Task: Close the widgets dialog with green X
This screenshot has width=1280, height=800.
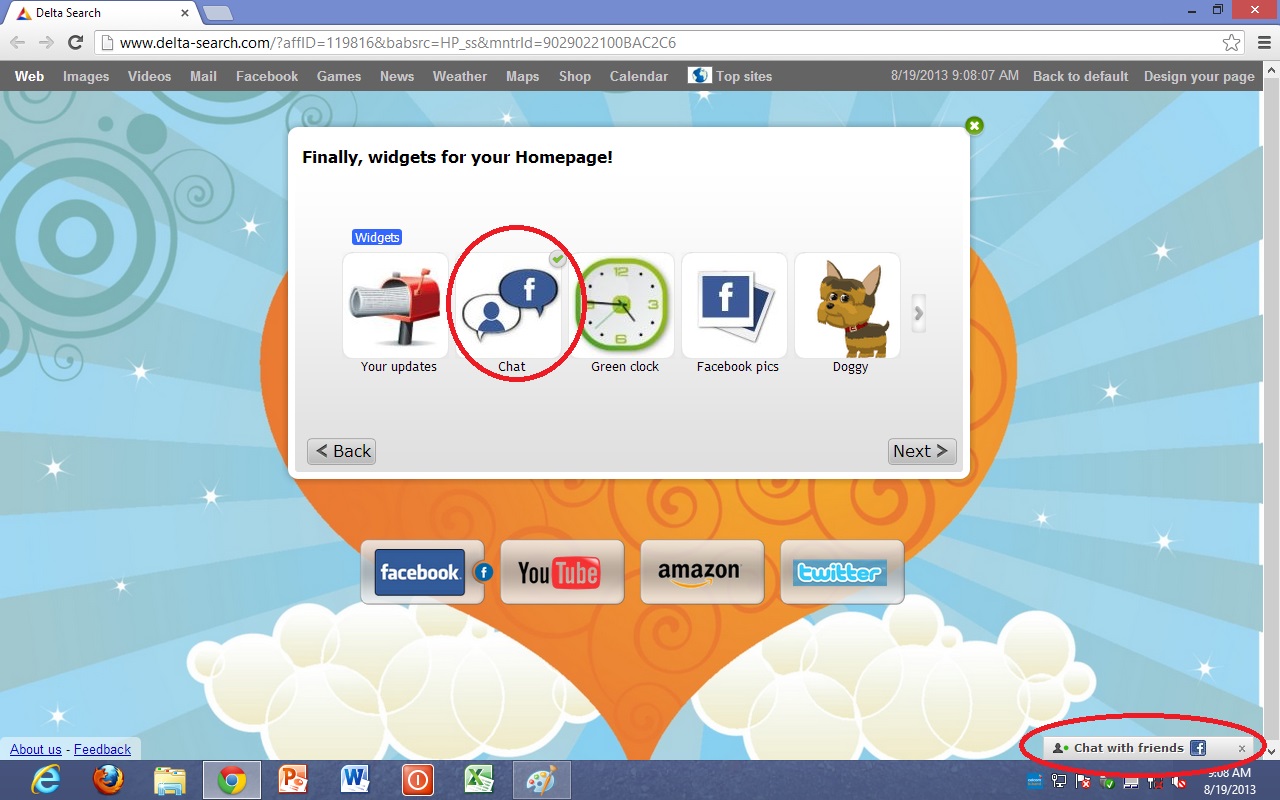Action: click(x=974, y=125)
